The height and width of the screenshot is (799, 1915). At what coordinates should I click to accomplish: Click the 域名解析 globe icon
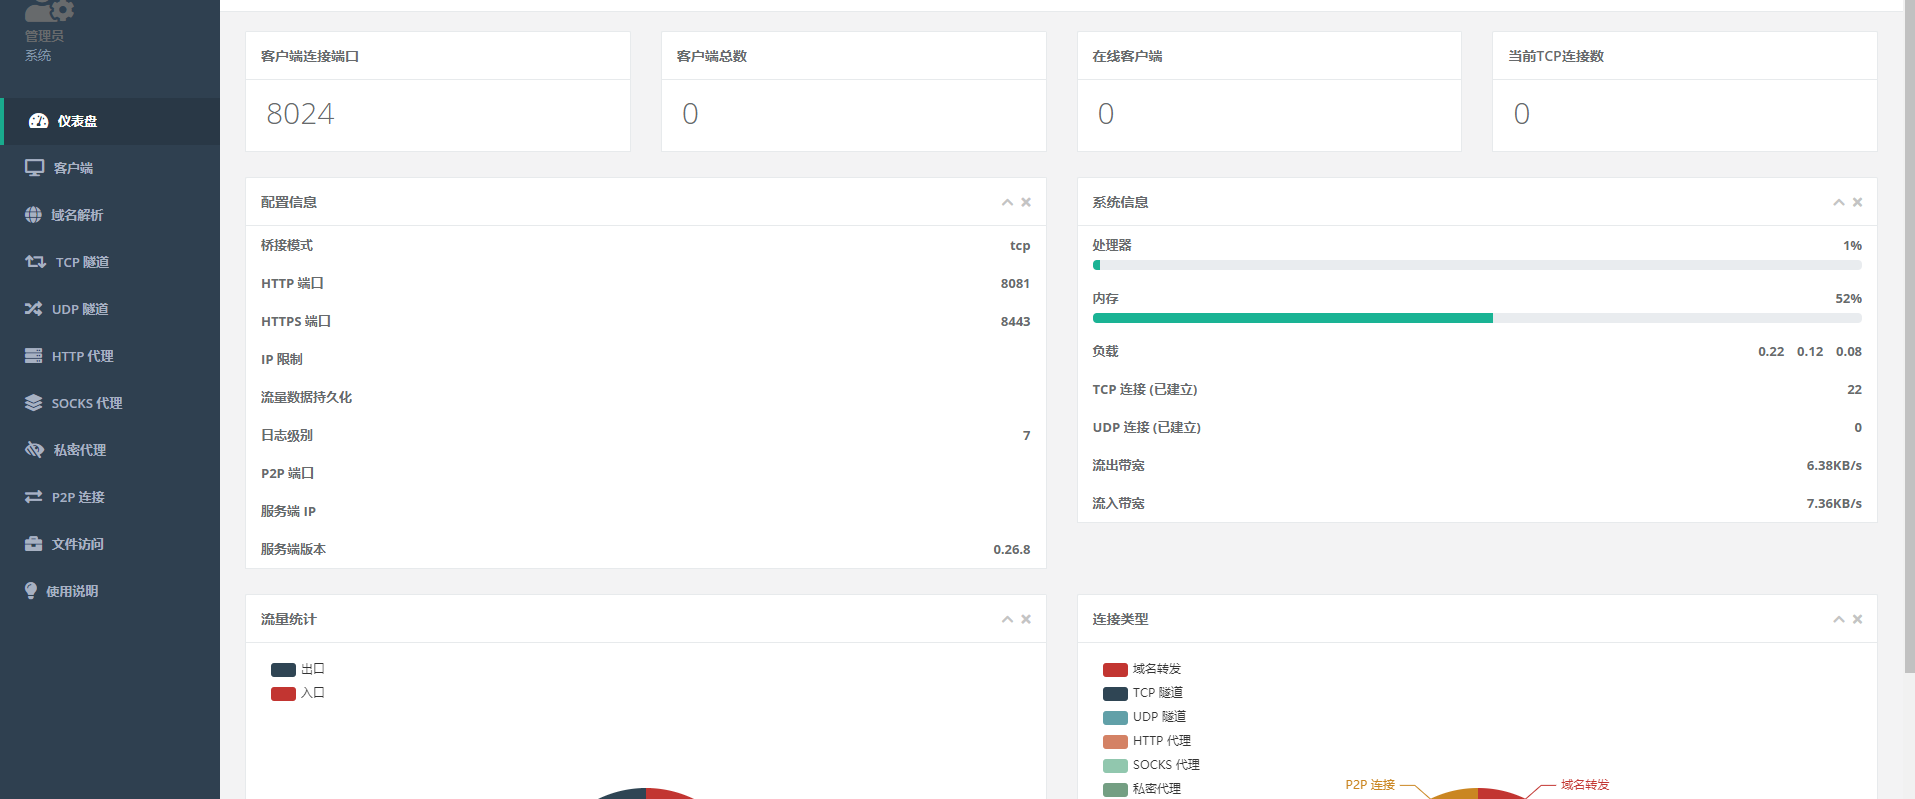tap(33, 215)
